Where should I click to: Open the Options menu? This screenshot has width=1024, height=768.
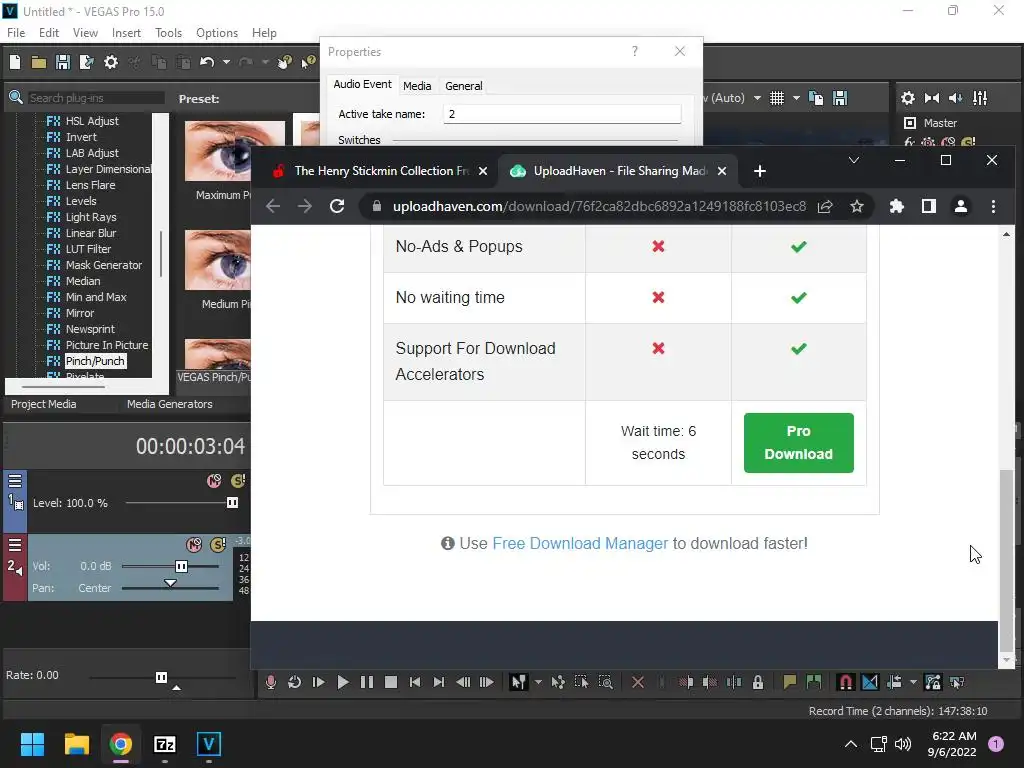coord(217,33)
